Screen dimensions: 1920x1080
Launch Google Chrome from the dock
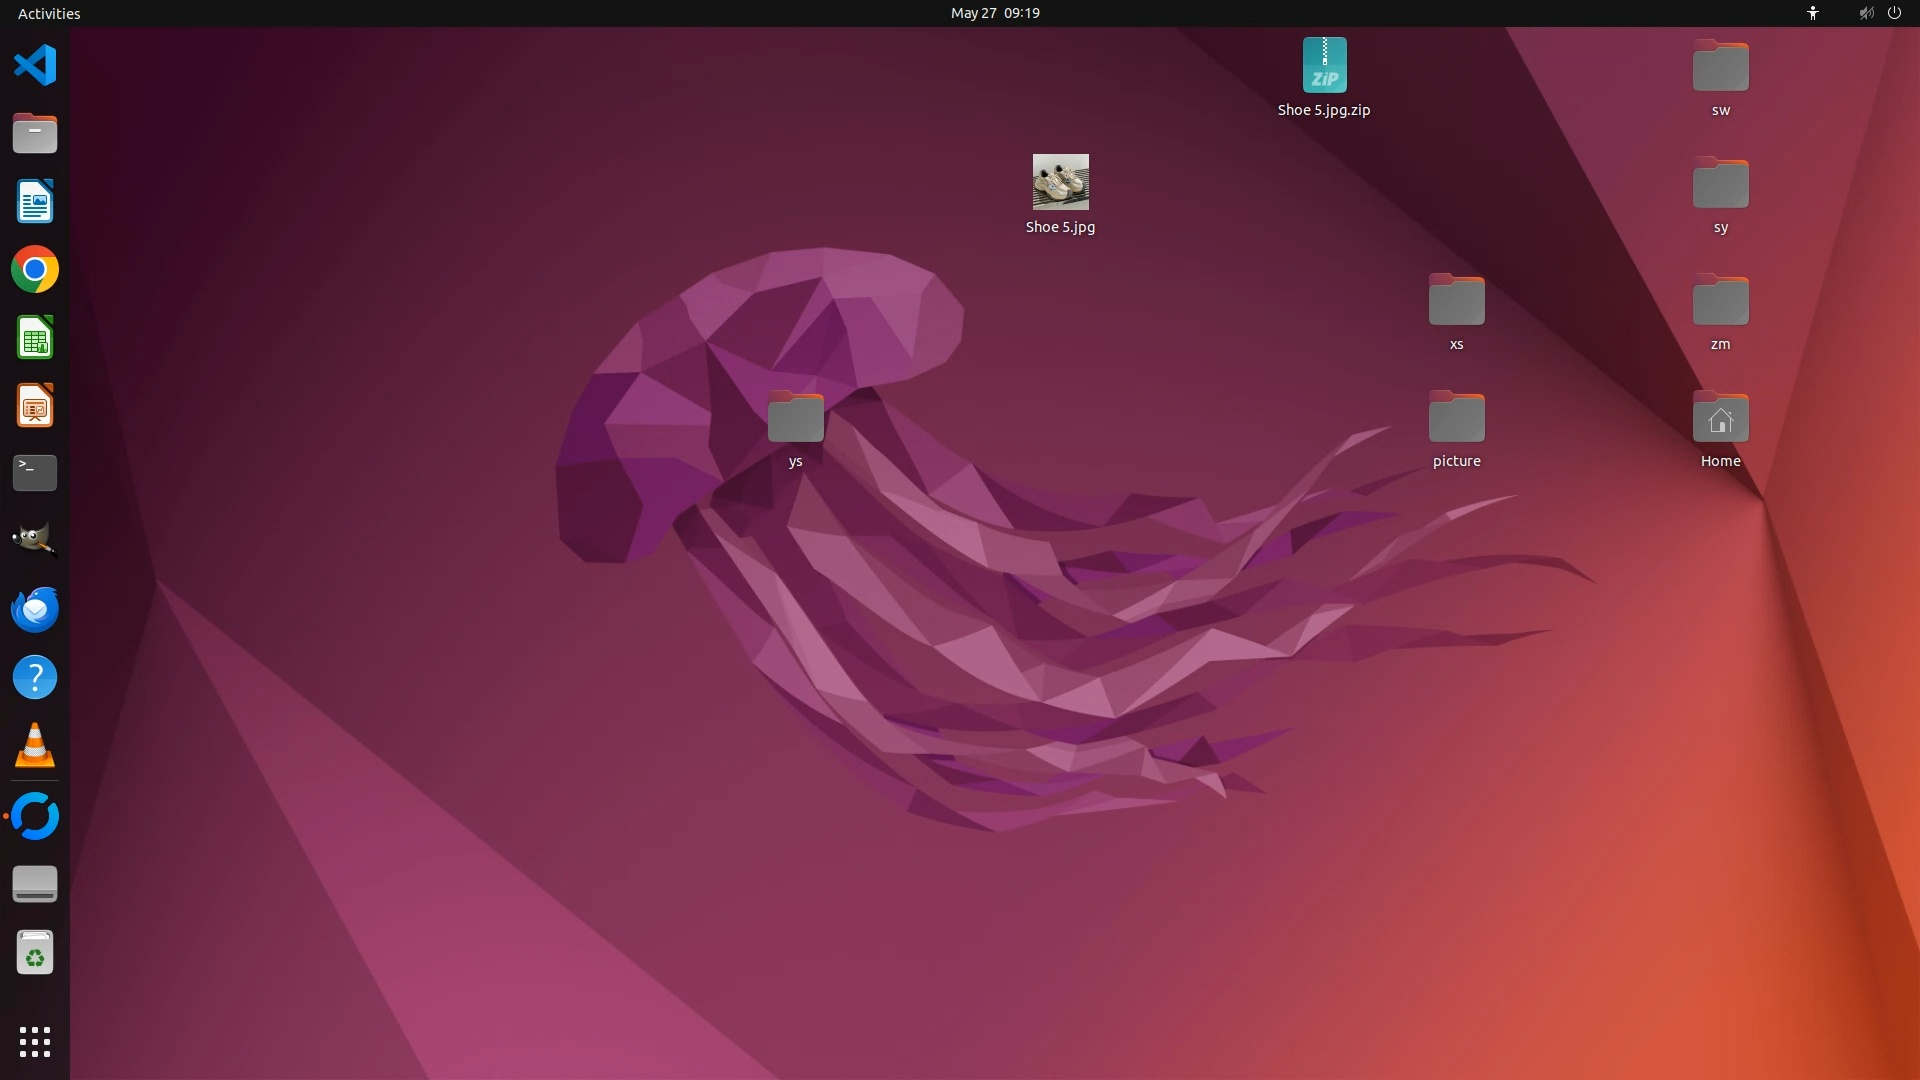pos(35,270)
